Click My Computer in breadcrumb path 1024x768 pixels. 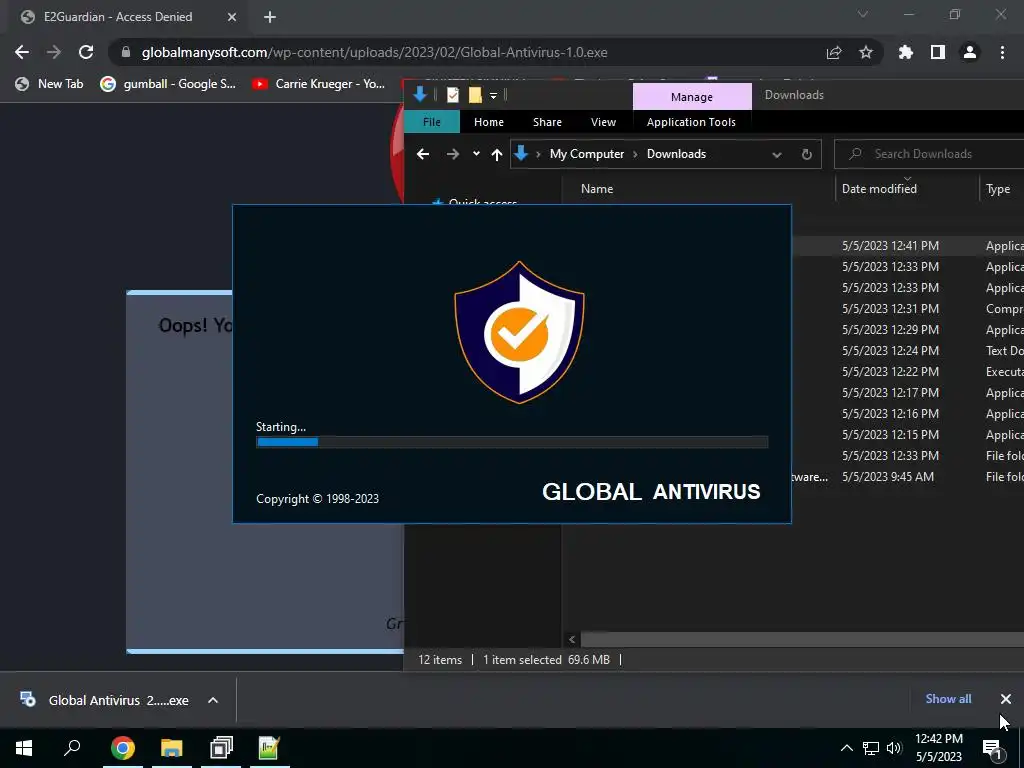click(586, 154)
